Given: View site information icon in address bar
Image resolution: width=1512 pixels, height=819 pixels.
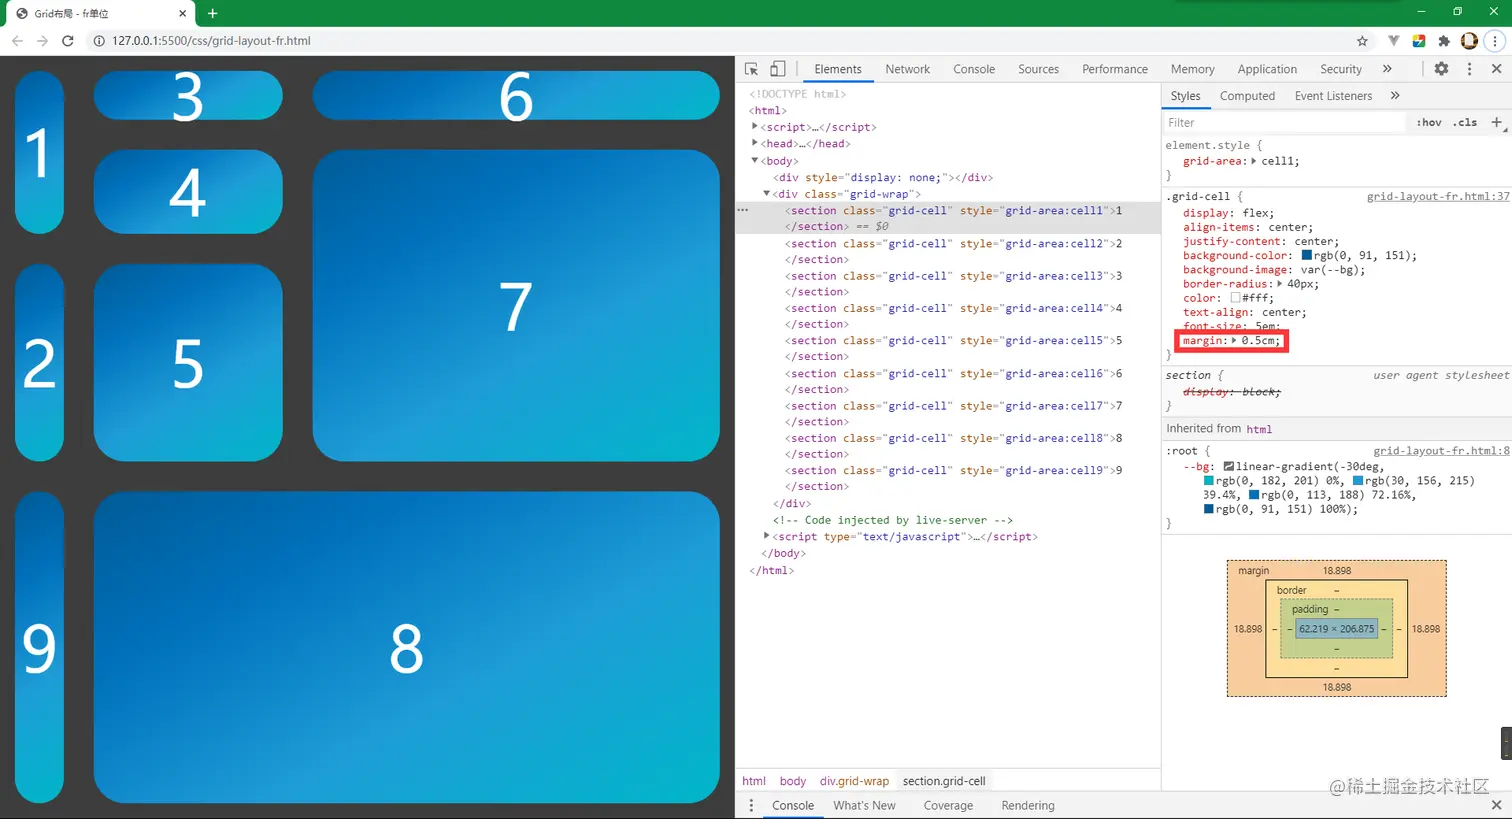Looking at the screenshot, I should click(x=99, y=41).
